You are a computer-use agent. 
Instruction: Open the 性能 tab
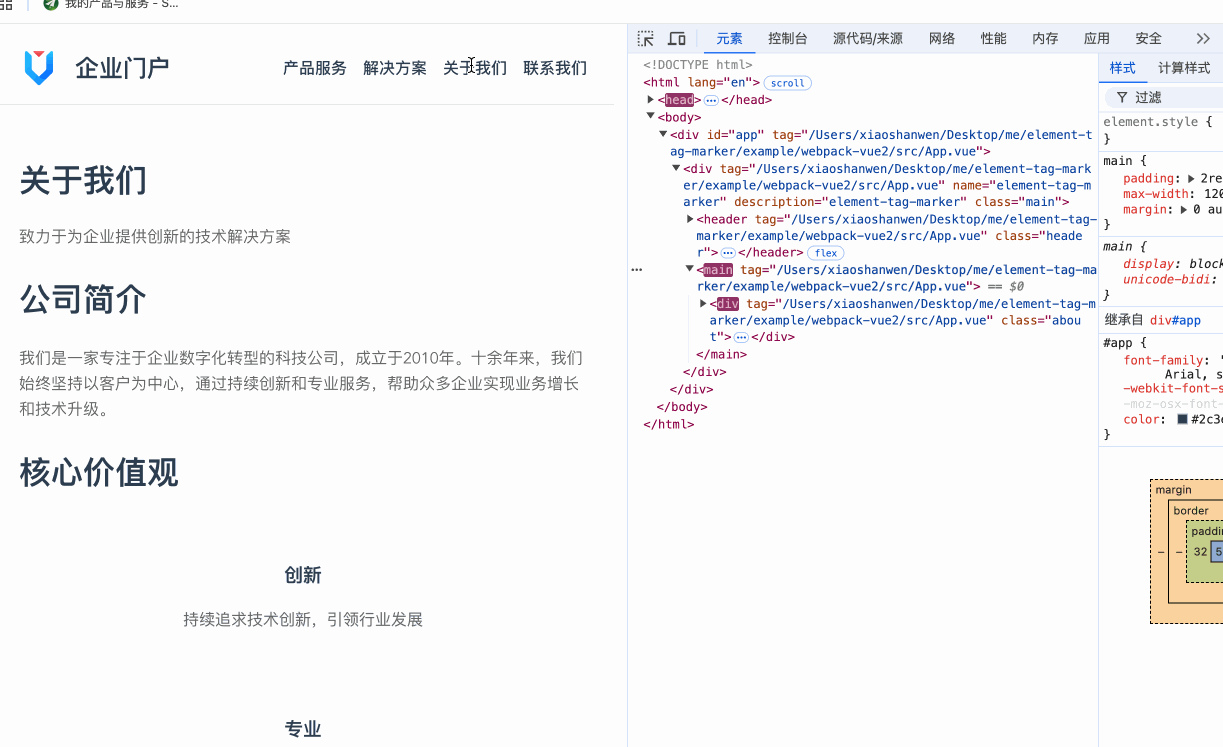[x=994, y=38]
